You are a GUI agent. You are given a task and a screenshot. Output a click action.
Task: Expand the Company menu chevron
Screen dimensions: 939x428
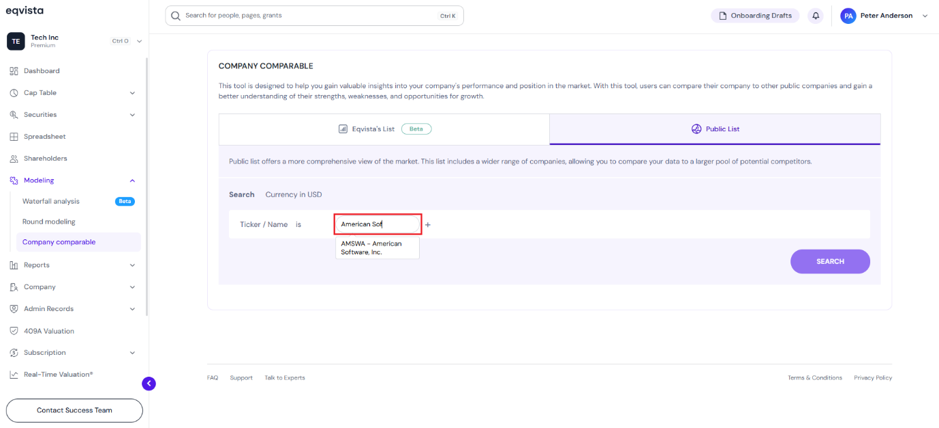click(x=132, y=287)
